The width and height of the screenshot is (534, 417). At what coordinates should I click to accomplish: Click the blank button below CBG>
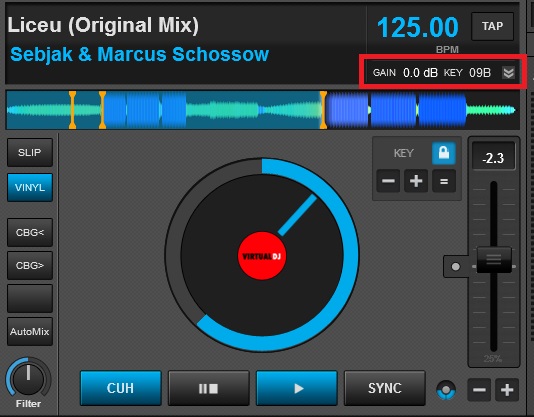click(x=30, y=298)
